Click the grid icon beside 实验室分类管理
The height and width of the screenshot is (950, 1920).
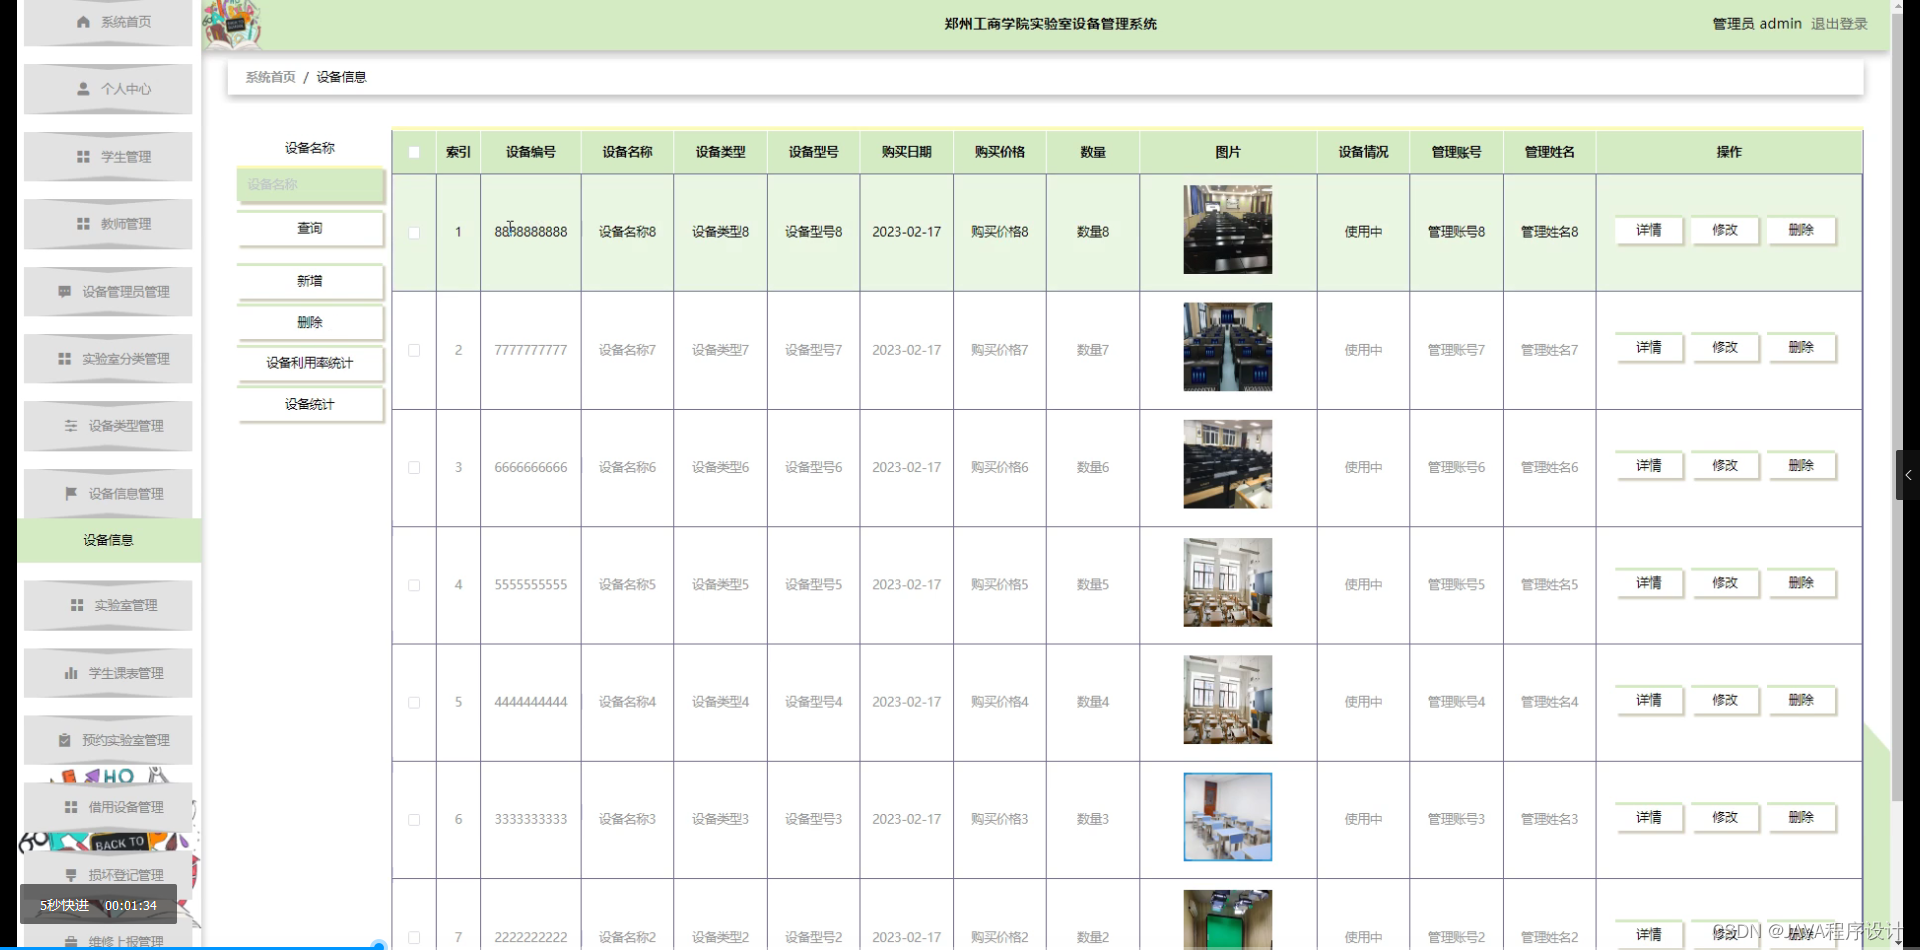(x=65, y=359)
